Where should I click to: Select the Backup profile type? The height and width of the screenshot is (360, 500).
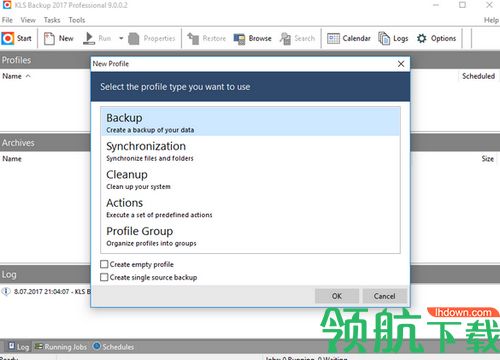click(x=250, y=122)
